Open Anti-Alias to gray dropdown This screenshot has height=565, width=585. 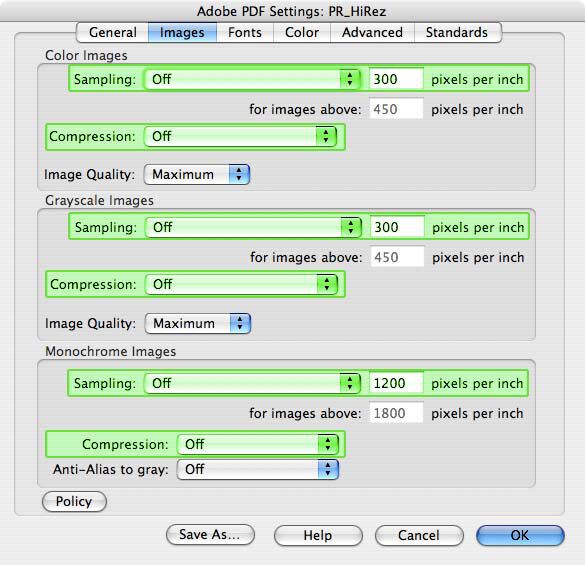[x=258, y=469]
